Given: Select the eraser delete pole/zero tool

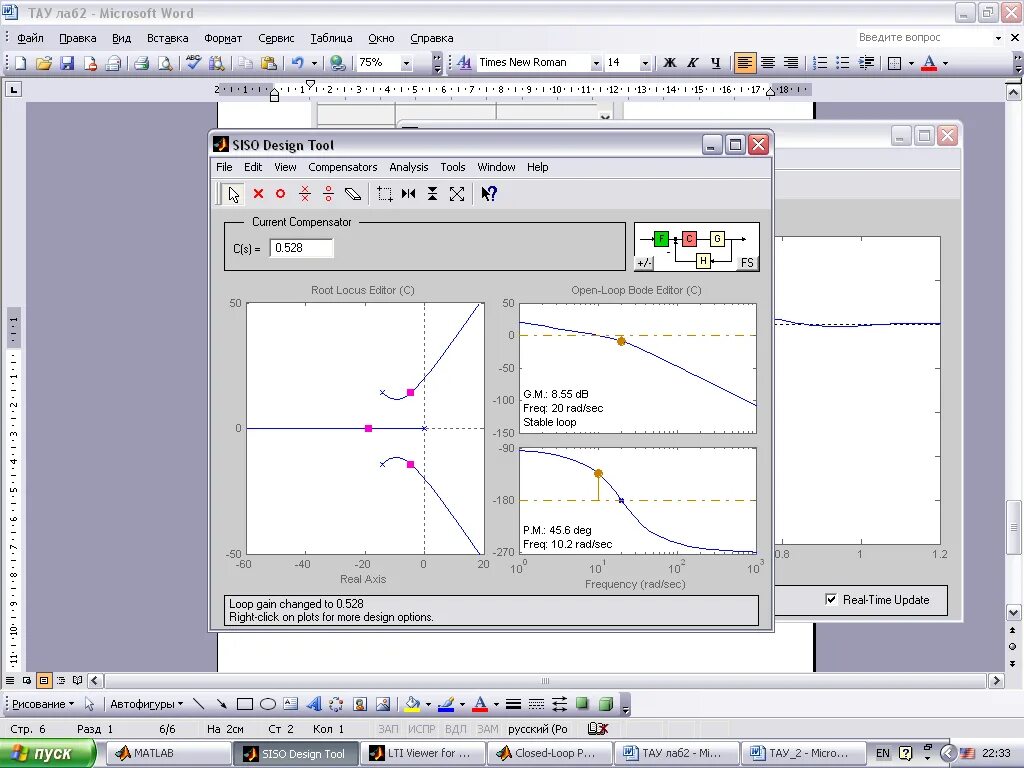Looking at the screenshot, I should coord(353,194).
